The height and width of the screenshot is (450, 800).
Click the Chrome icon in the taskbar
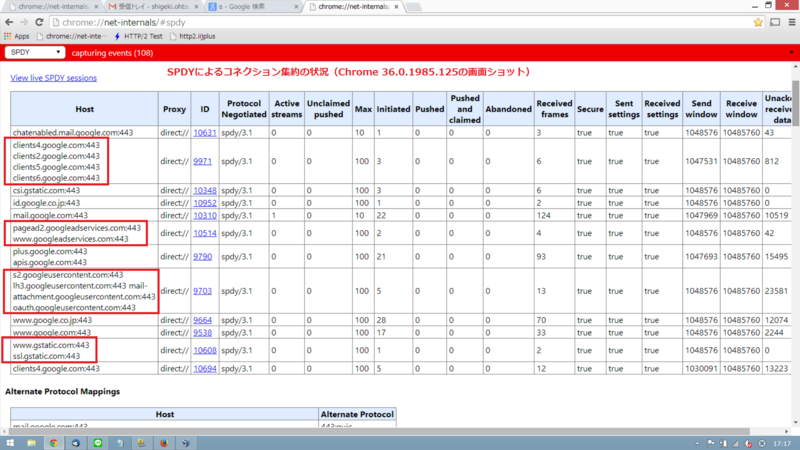(x=54, y=443)
